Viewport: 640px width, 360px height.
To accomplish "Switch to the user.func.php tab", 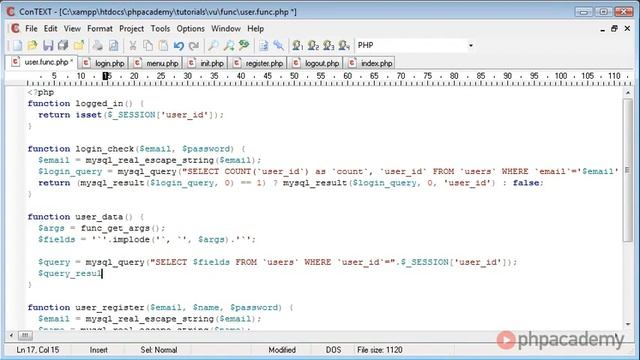I will 42,62.
